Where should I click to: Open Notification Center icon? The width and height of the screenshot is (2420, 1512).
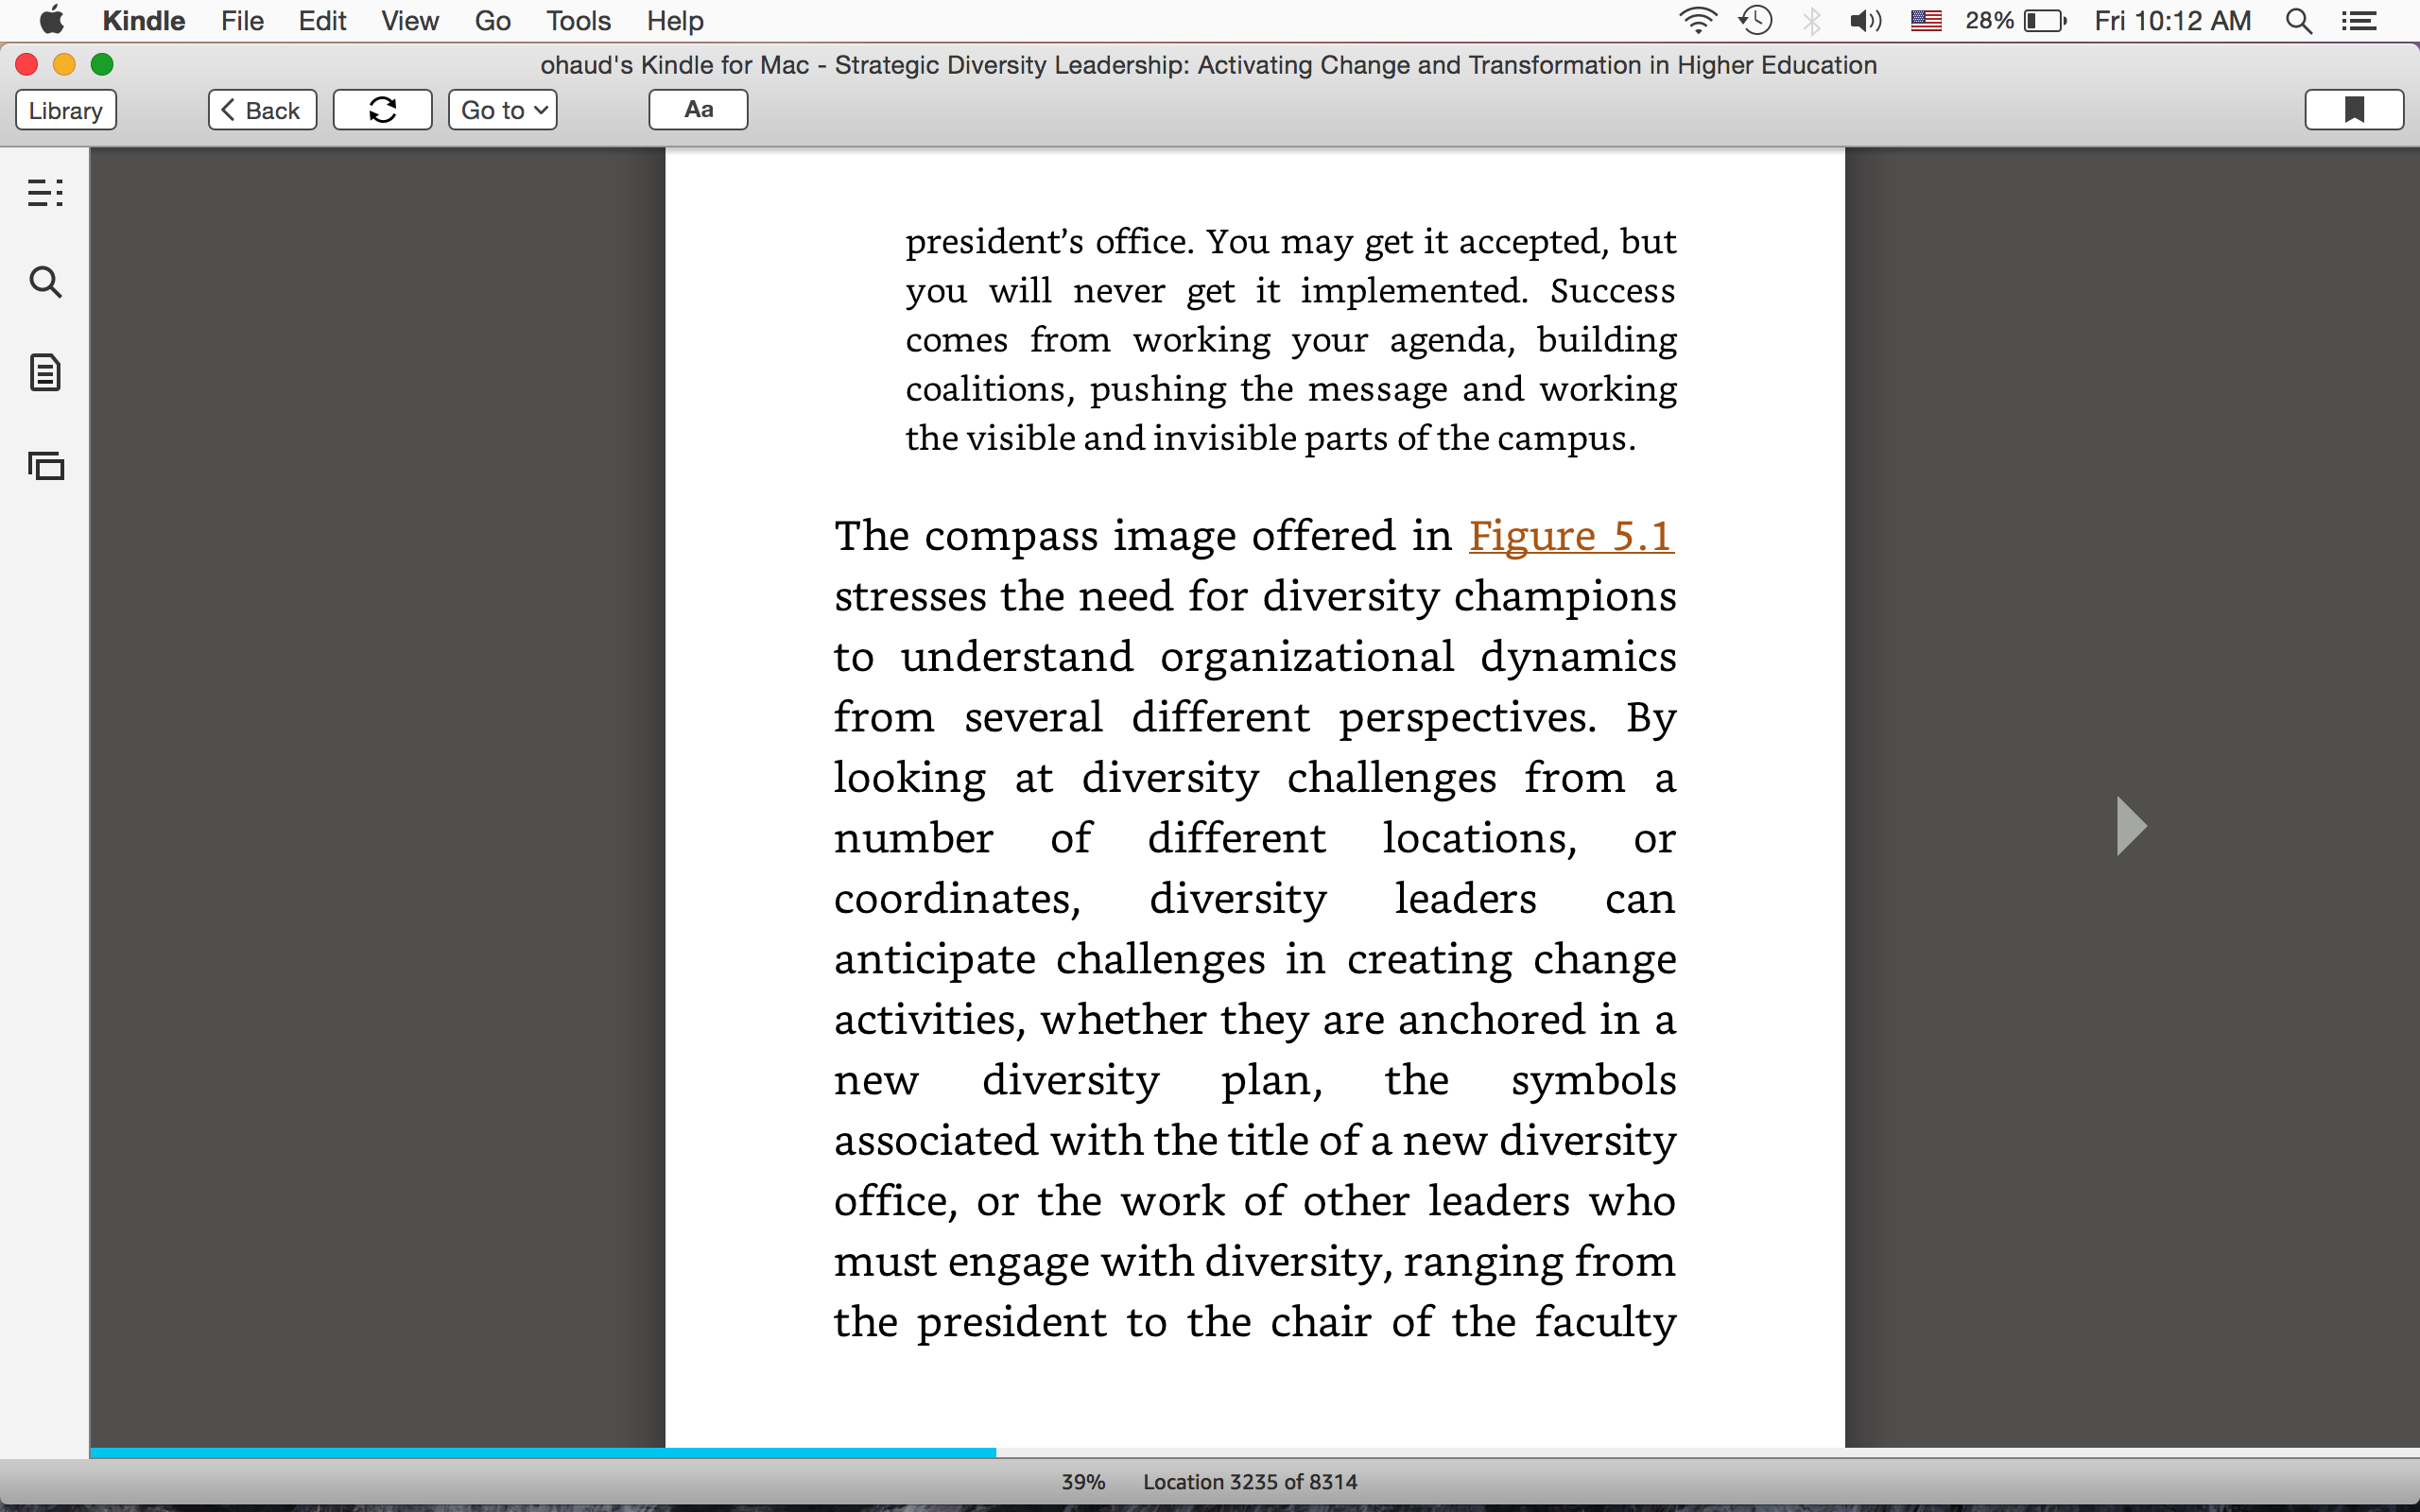tap(2360, 20)
